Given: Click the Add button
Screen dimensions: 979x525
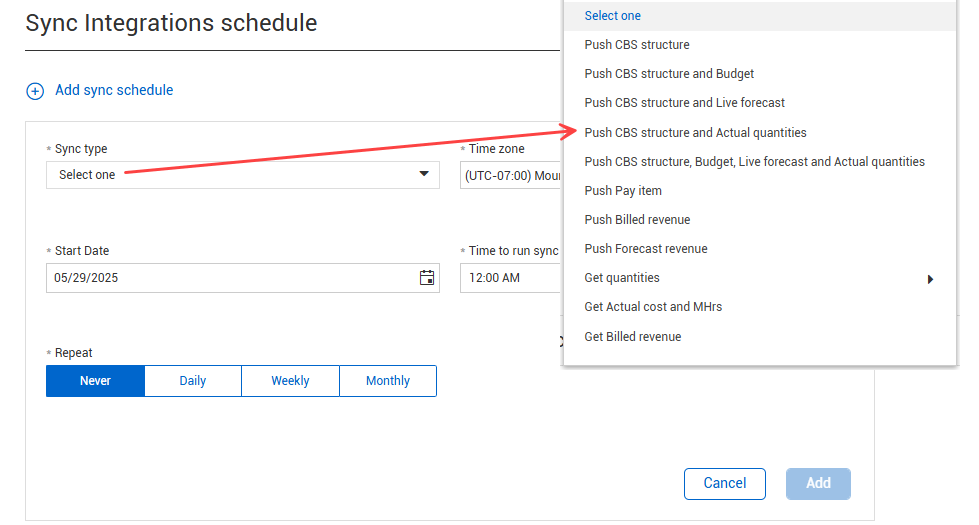Looking at the screenshot, I should (x=818, y=484).
